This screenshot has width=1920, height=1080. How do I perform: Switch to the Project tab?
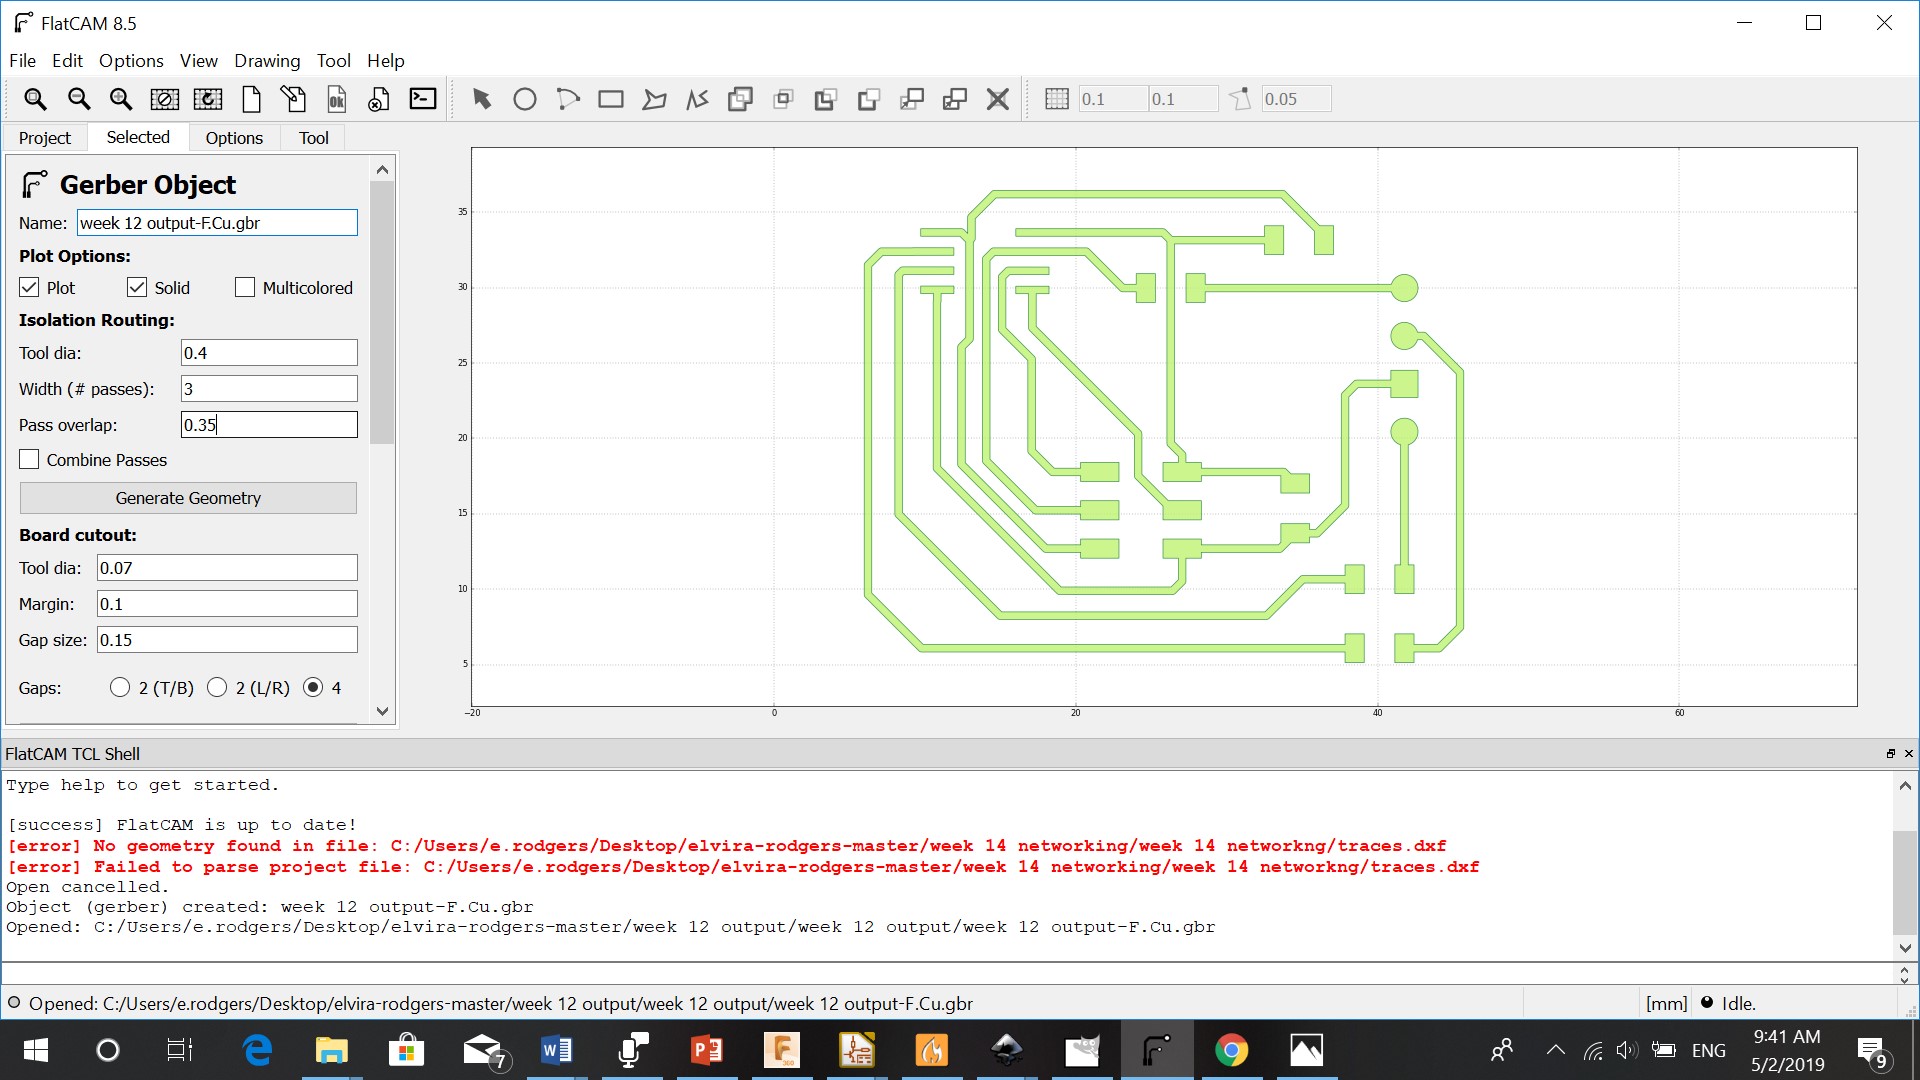pyautogui.click(x=45, y=138)
